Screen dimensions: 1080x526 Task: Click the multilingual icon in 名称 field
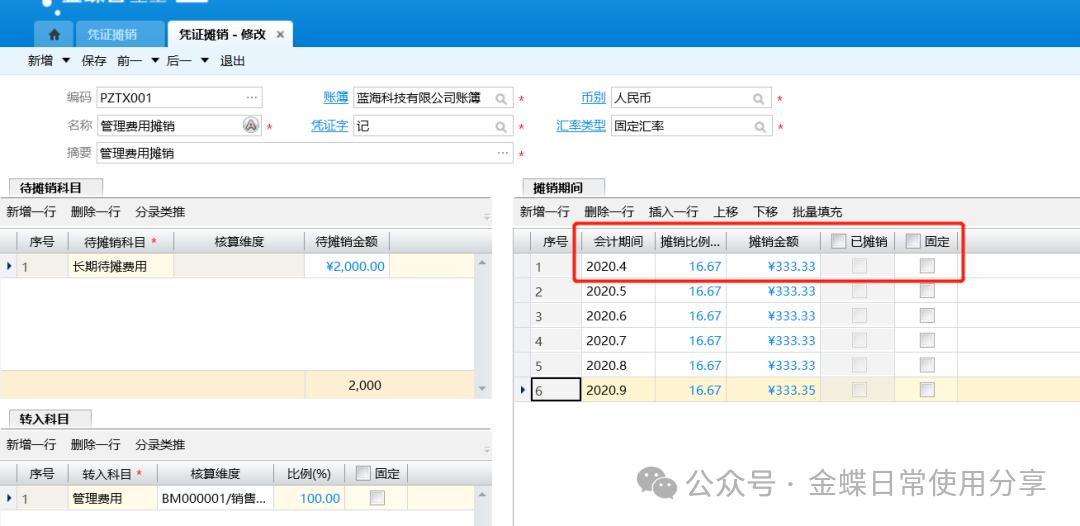(x=251, y=126)
